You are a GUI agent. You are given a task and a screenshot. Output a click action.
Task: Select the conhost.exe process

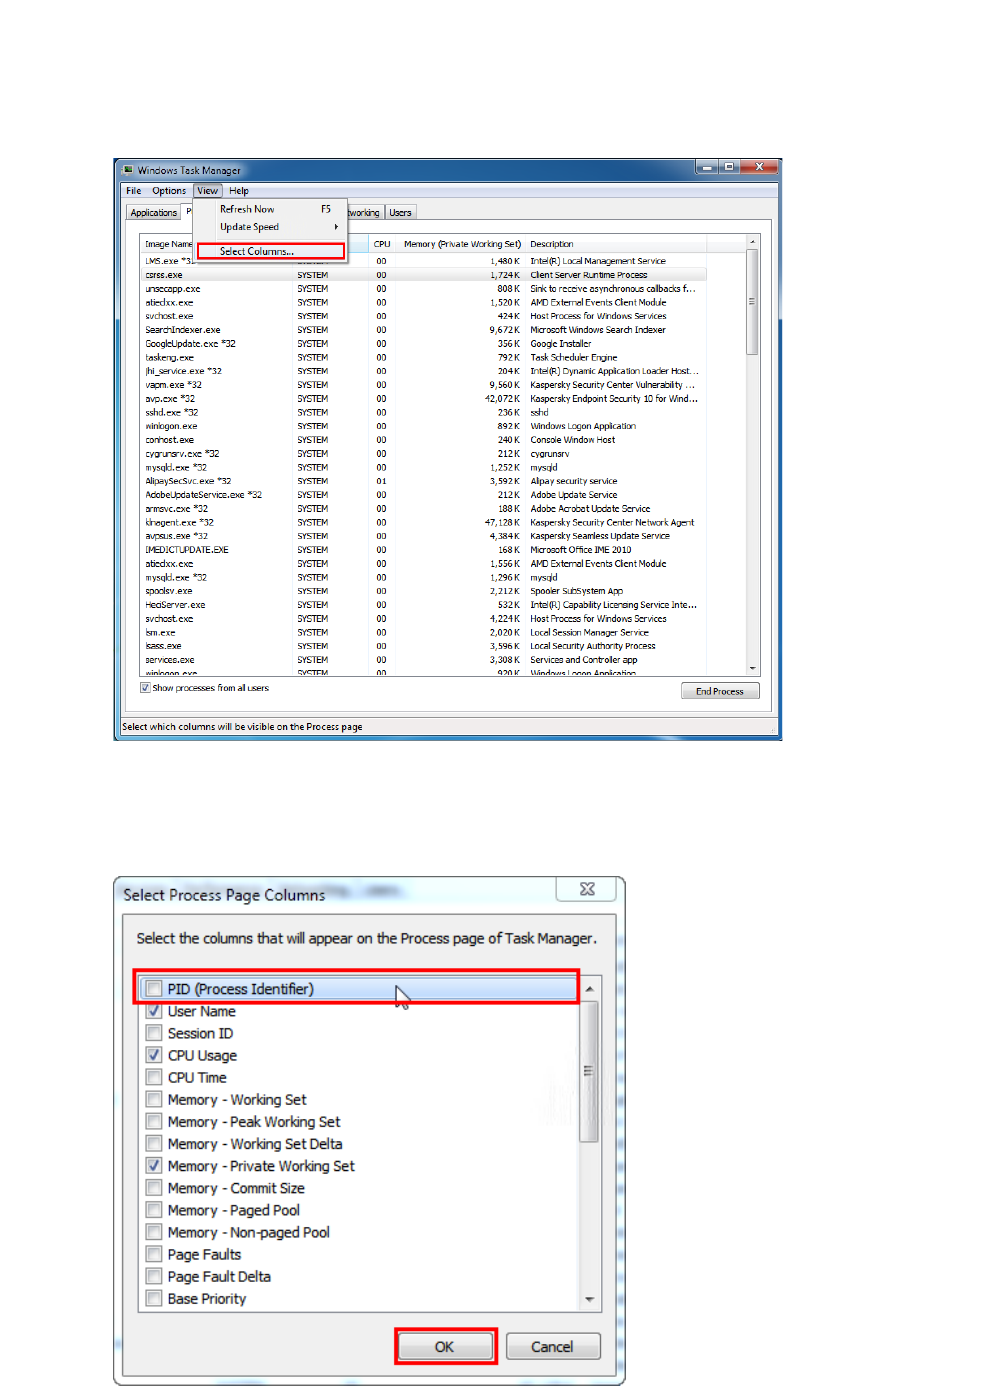[x=425, y=440]
